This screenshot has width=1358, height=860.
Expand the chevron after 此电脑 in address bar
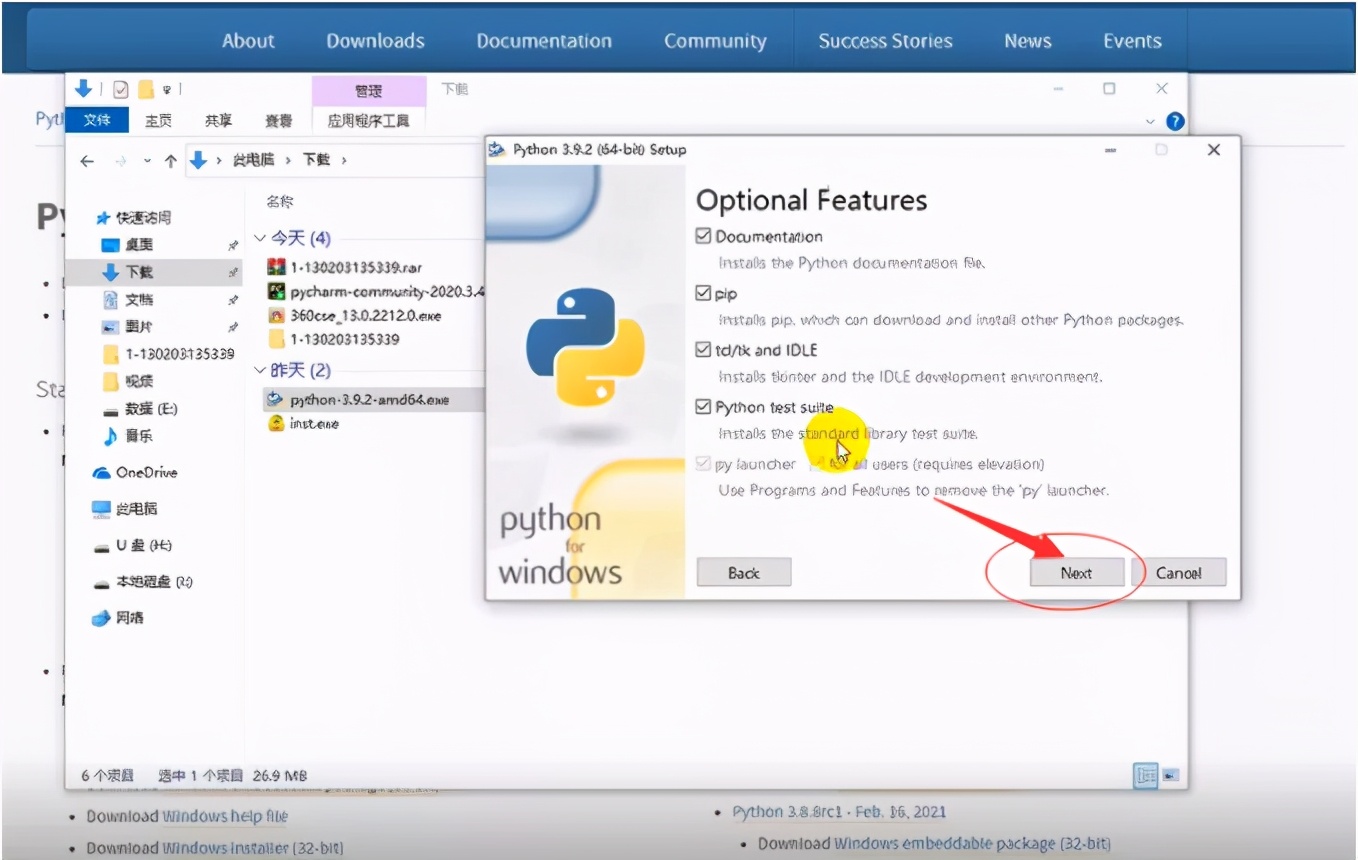click(288, 160)
